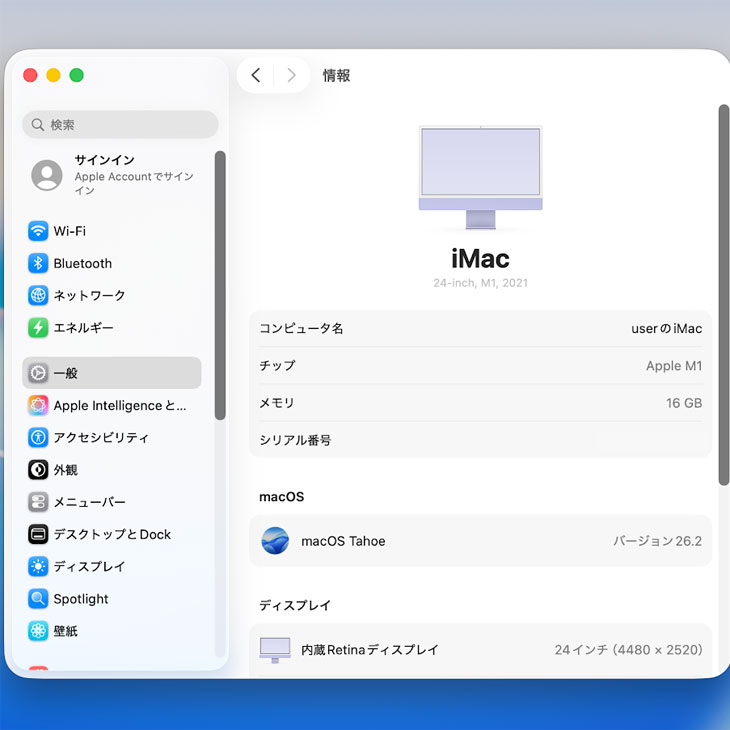The width and height of the screenshot is (730, 730).
Task: Click the Wi-Fi icon in sidebar
Action: (x=38, y=231)
